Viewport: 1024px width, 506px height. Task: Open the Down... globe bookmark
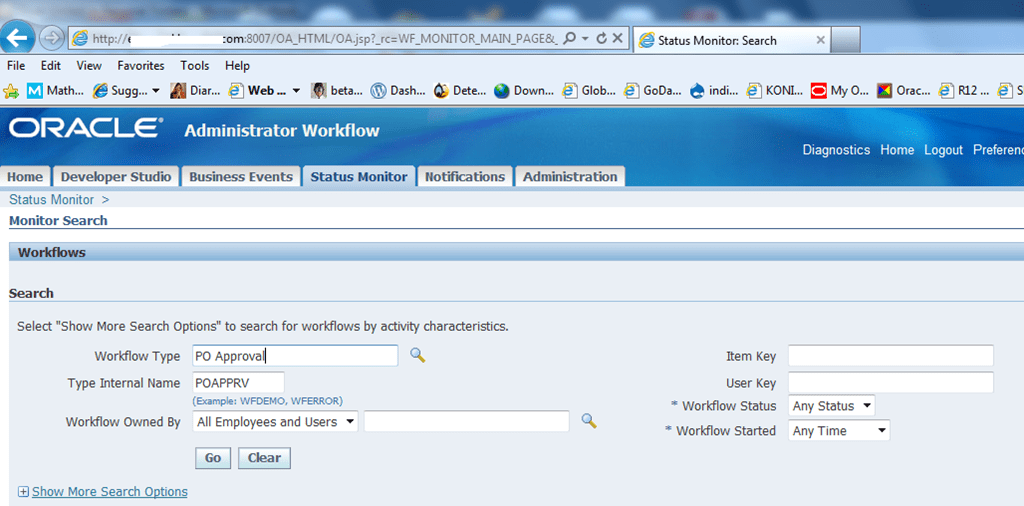coord(524,91)
